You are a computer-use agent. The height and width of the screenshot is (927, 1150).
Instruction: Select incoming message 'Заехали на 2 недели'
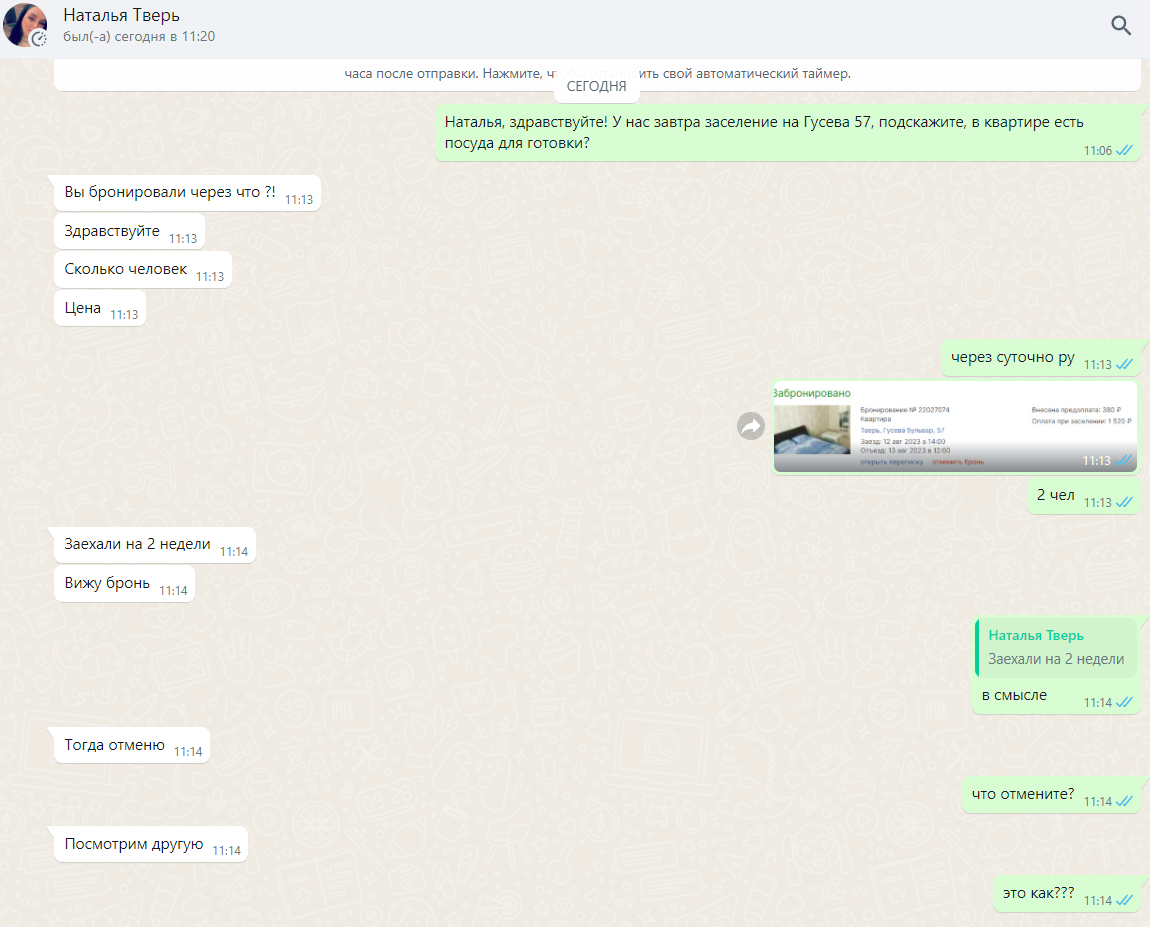[x=155, y=545]
